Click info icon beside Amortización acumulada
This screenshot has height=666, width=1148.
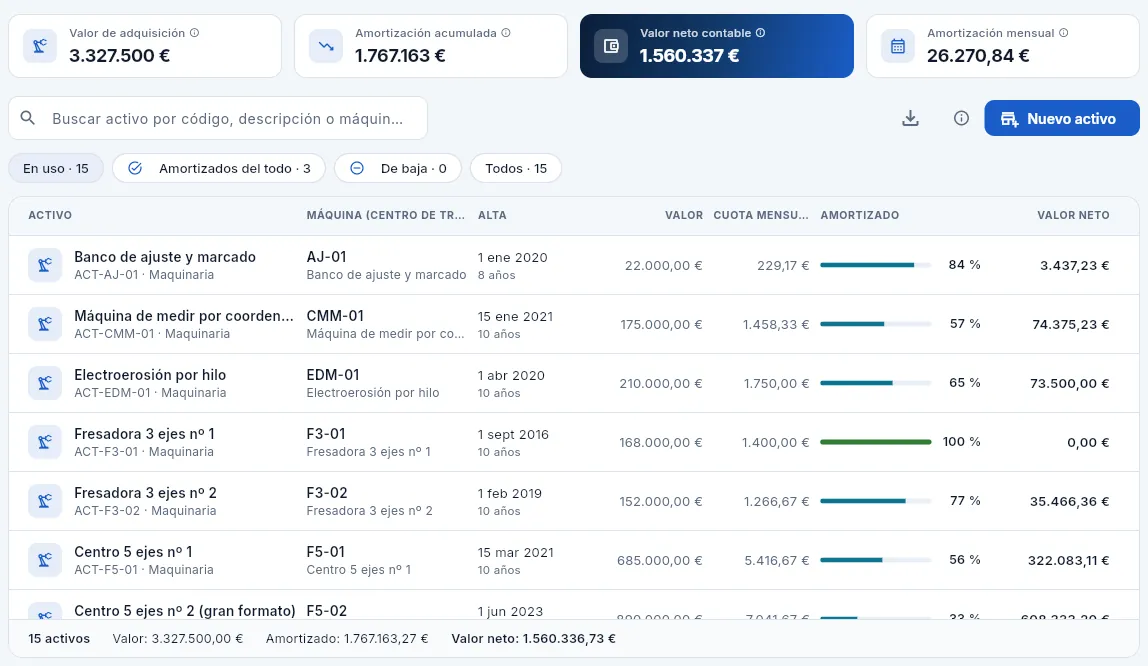pos(506,33)
